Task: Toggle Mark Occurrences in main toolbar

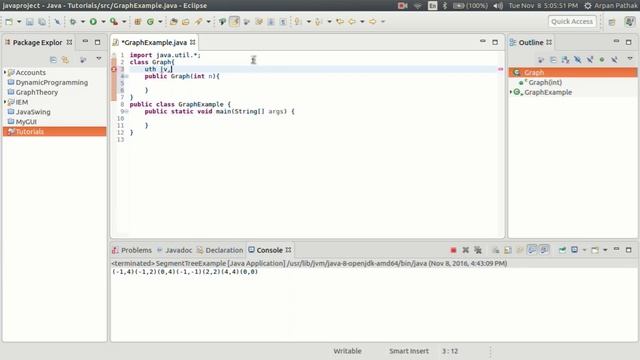Action: coord(234,22)
